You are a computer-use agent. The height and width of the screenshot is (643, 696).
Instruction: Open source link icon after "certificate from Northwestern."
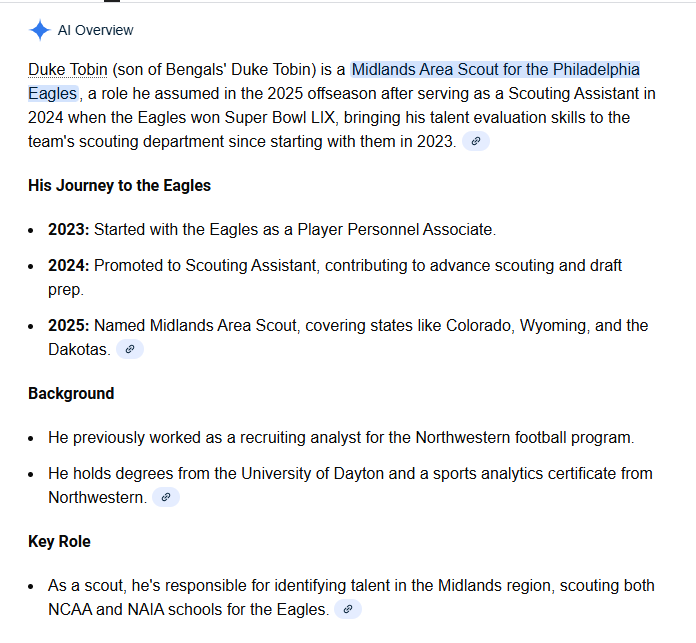coord(166,497)
